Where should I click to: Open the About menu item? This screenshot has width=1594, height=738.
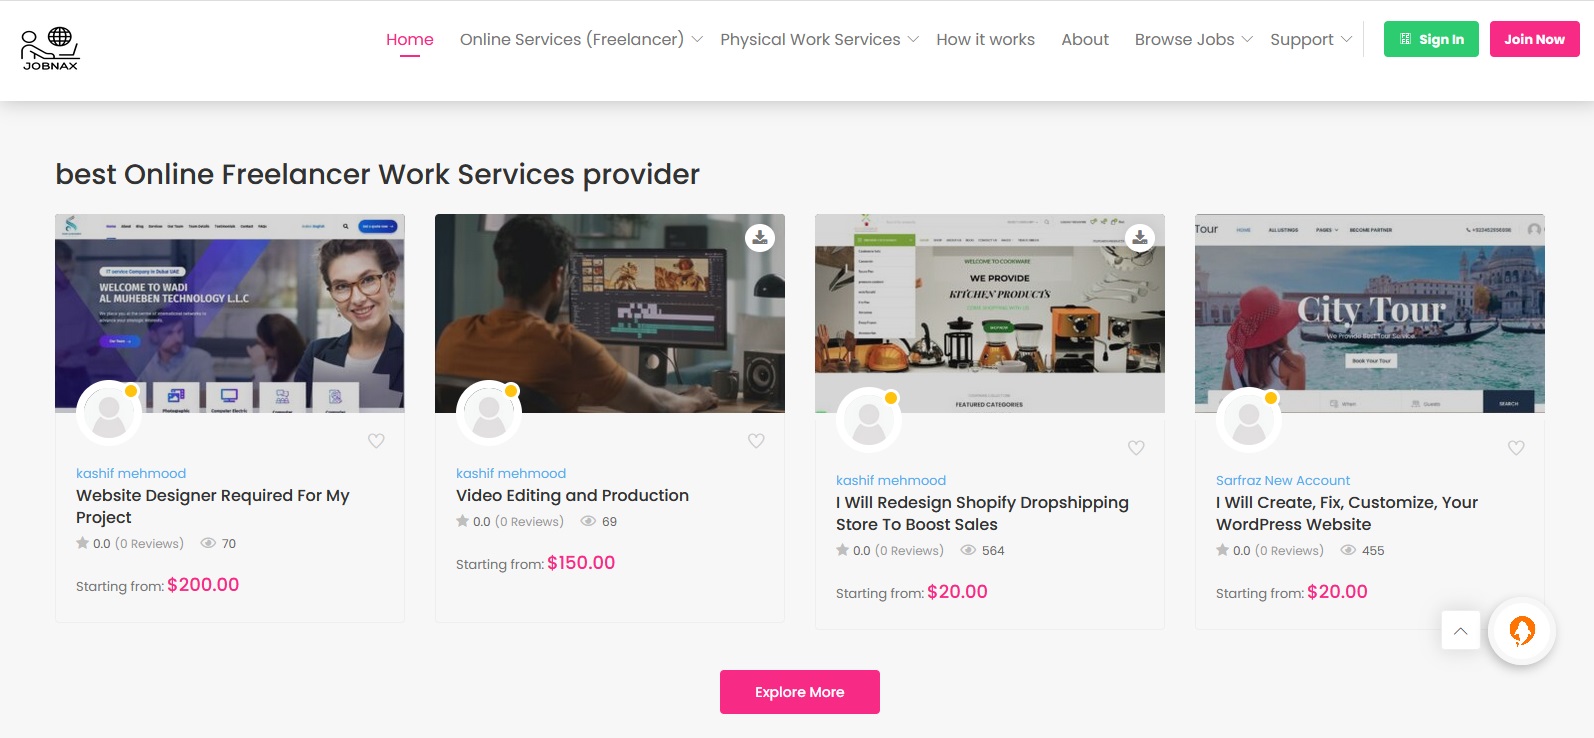coord(1084,39)
